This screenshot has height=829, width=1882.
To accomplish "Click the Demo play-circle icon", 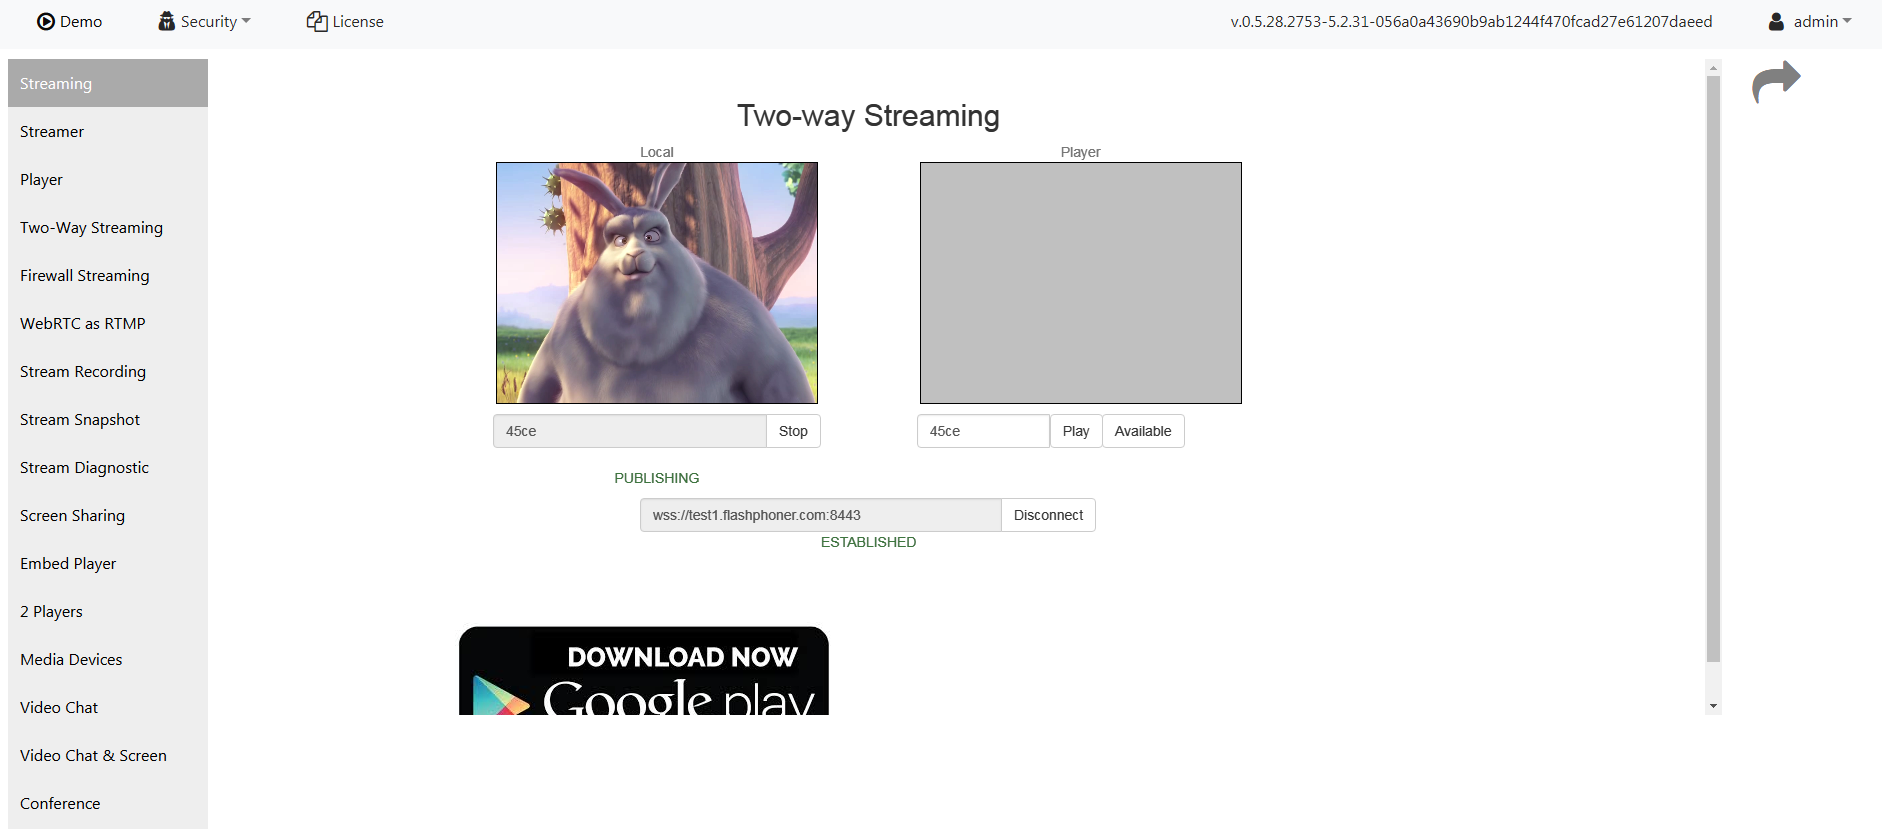I will pyautogui.click(x=46, y=22).
